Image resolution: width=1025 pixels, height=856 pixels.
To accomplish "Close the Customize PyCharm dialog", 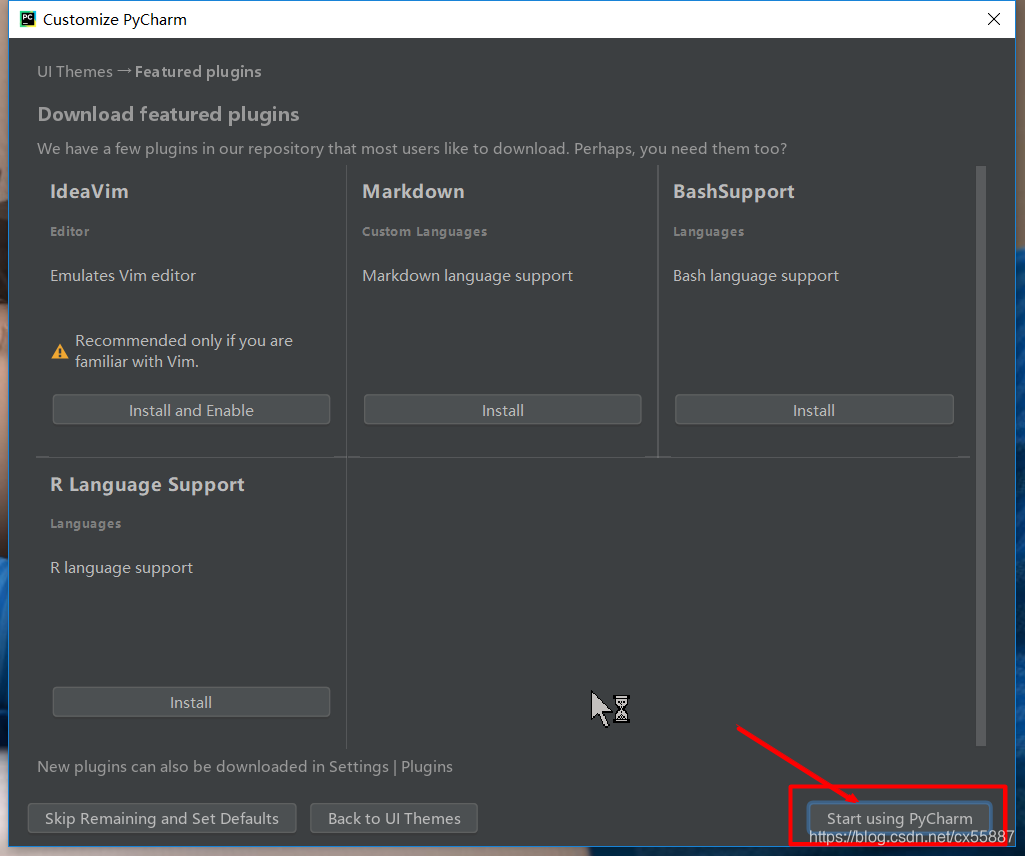I will [994, 19].
